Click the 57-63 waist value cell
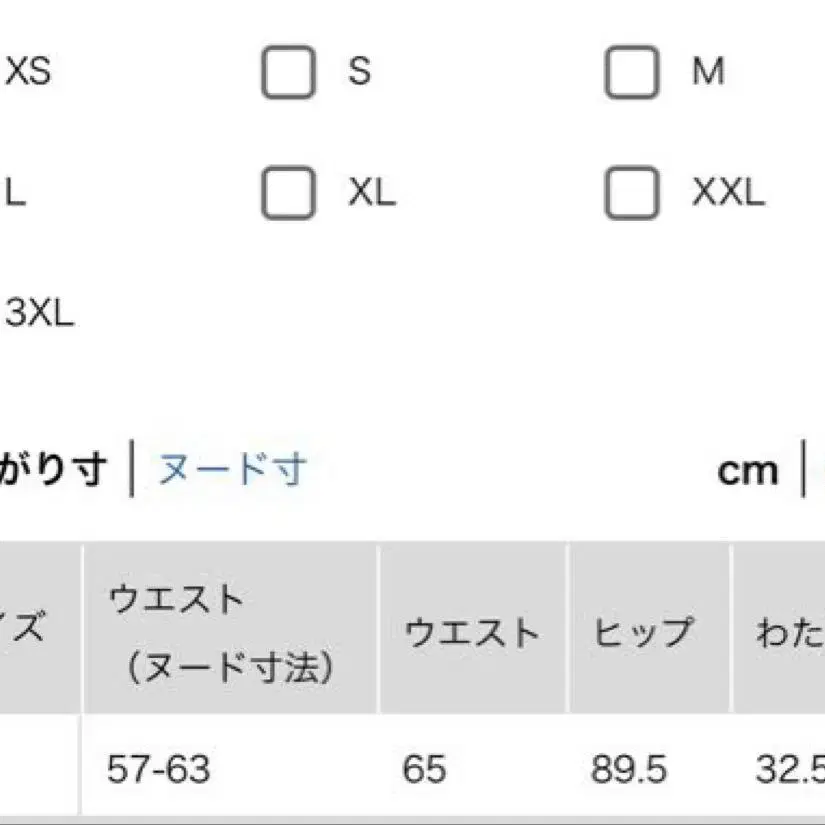This screenshot has width=825, height=825. [x=159, y=769]
